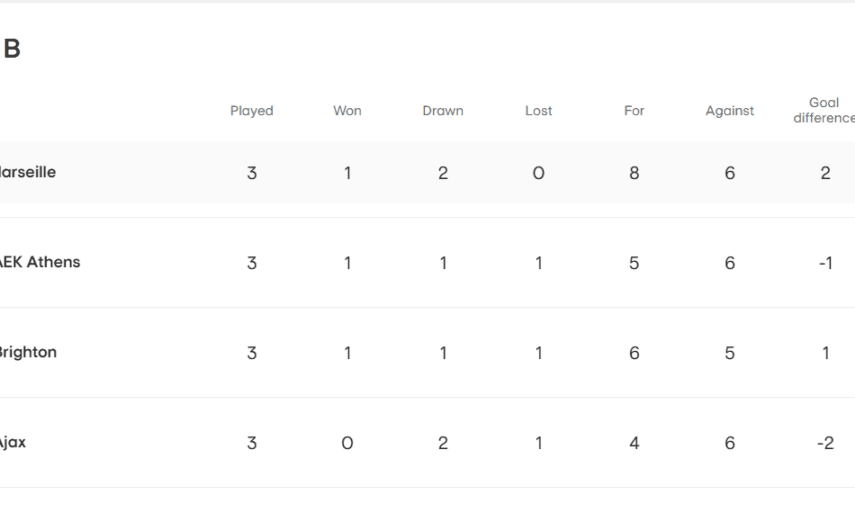Select the Drawn column header
Image resolution: width=855 pixels, height=513 pixels.
tap(442, 111)
